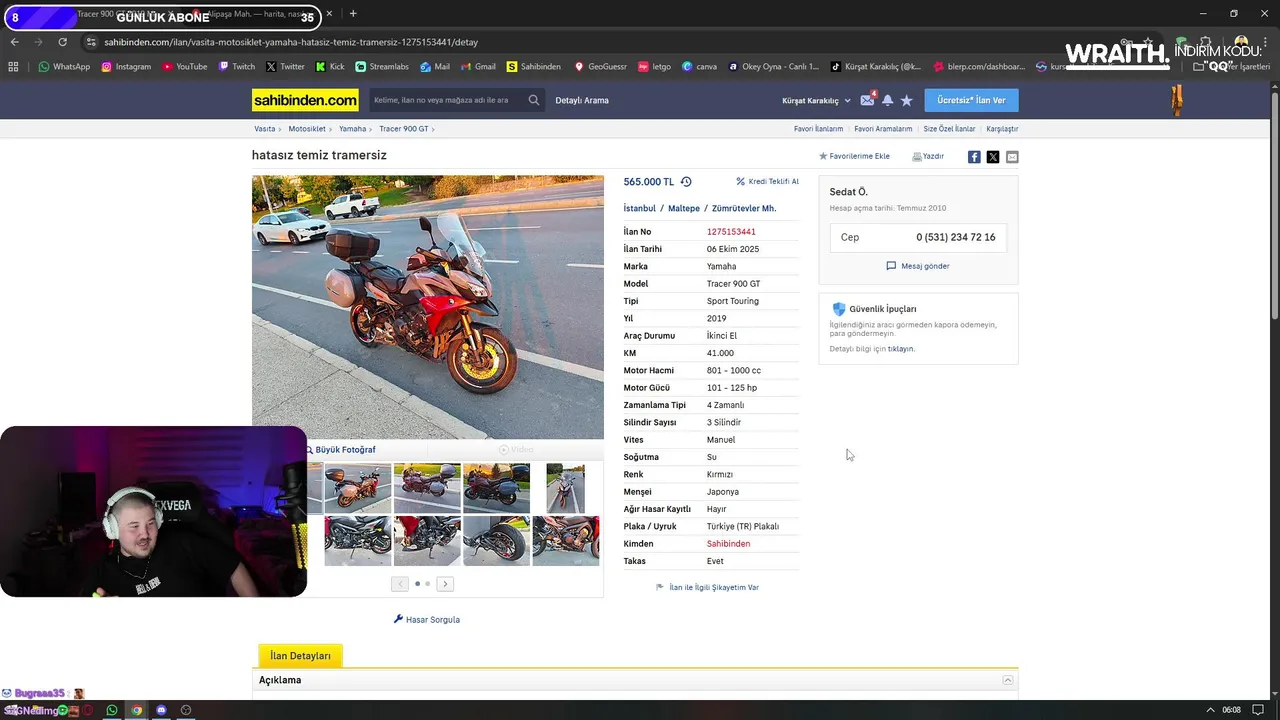Viewport: 1280px width, 720px height.
Task: Open GeoGuessr bookmark
Action: pyautogui.click(x=600, y=67)
